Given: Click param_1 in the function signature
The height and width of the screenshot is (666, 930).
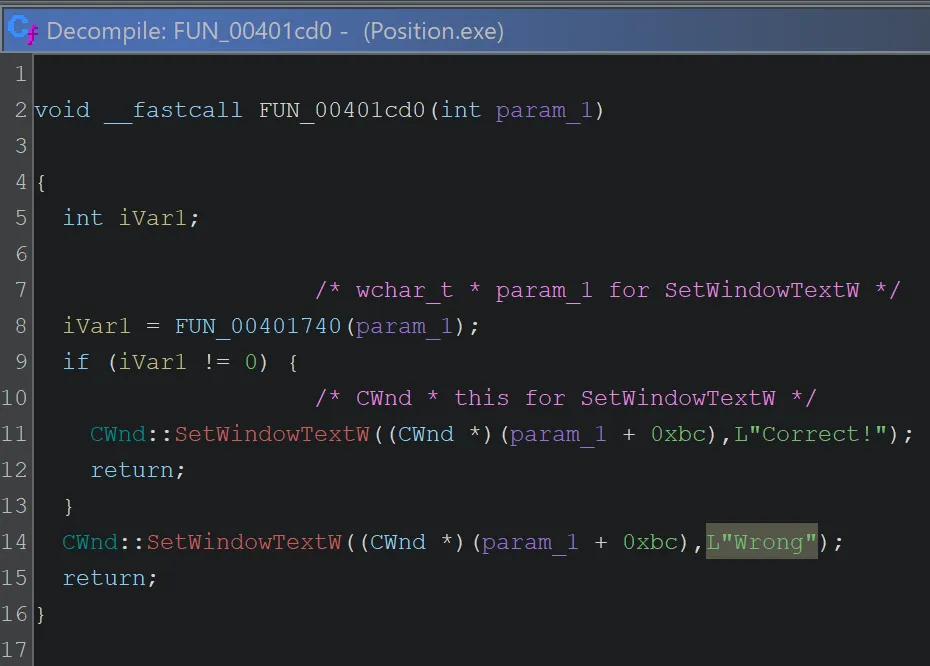Looking at the screenshot, I should 544,110.
